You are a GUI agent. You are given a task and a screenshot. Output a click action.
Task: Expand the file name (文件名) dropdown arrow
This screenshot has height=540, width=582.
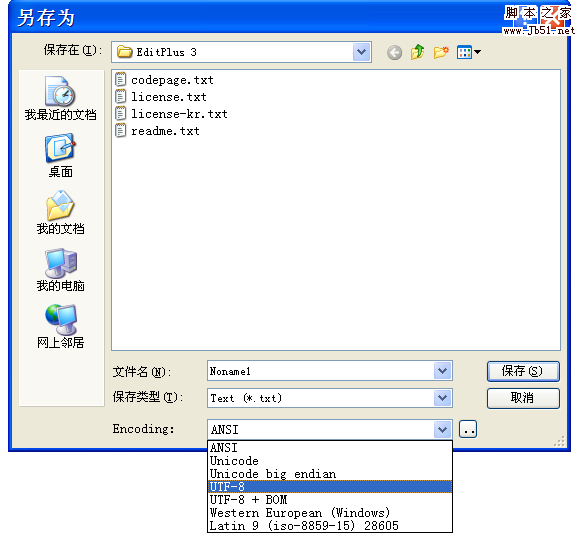pyautogui.click(x=442, y=371)
